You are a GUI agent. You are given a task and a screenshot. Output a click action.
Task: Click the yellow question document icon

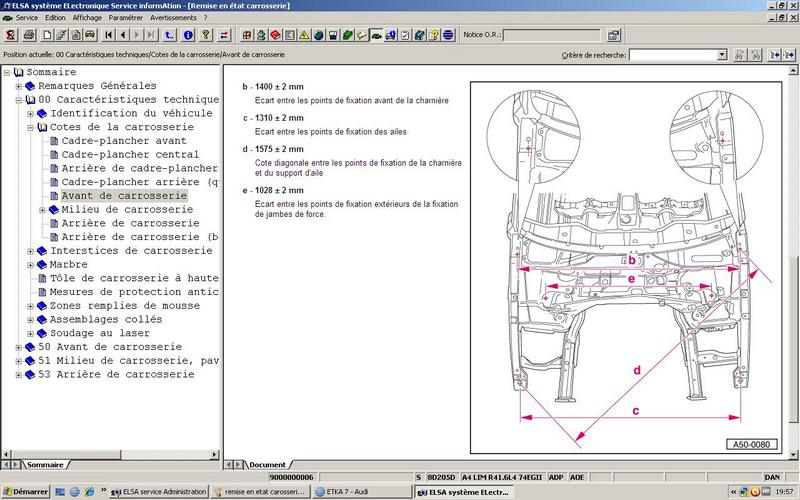pos(434,35)
